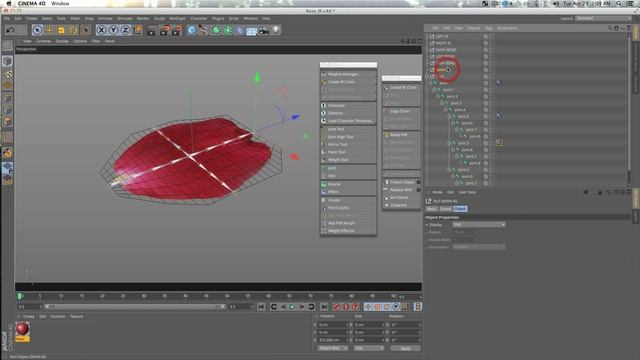Click Weights Manager in Character palette
The image size is (640, 360).
(348, 74)
